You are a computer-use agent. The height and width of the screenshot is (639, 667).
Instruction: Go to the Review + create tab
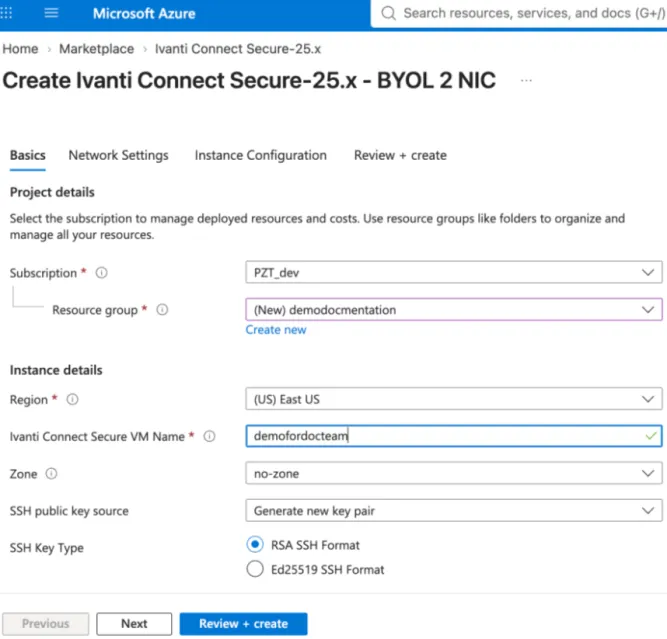(x=400, y=156)
